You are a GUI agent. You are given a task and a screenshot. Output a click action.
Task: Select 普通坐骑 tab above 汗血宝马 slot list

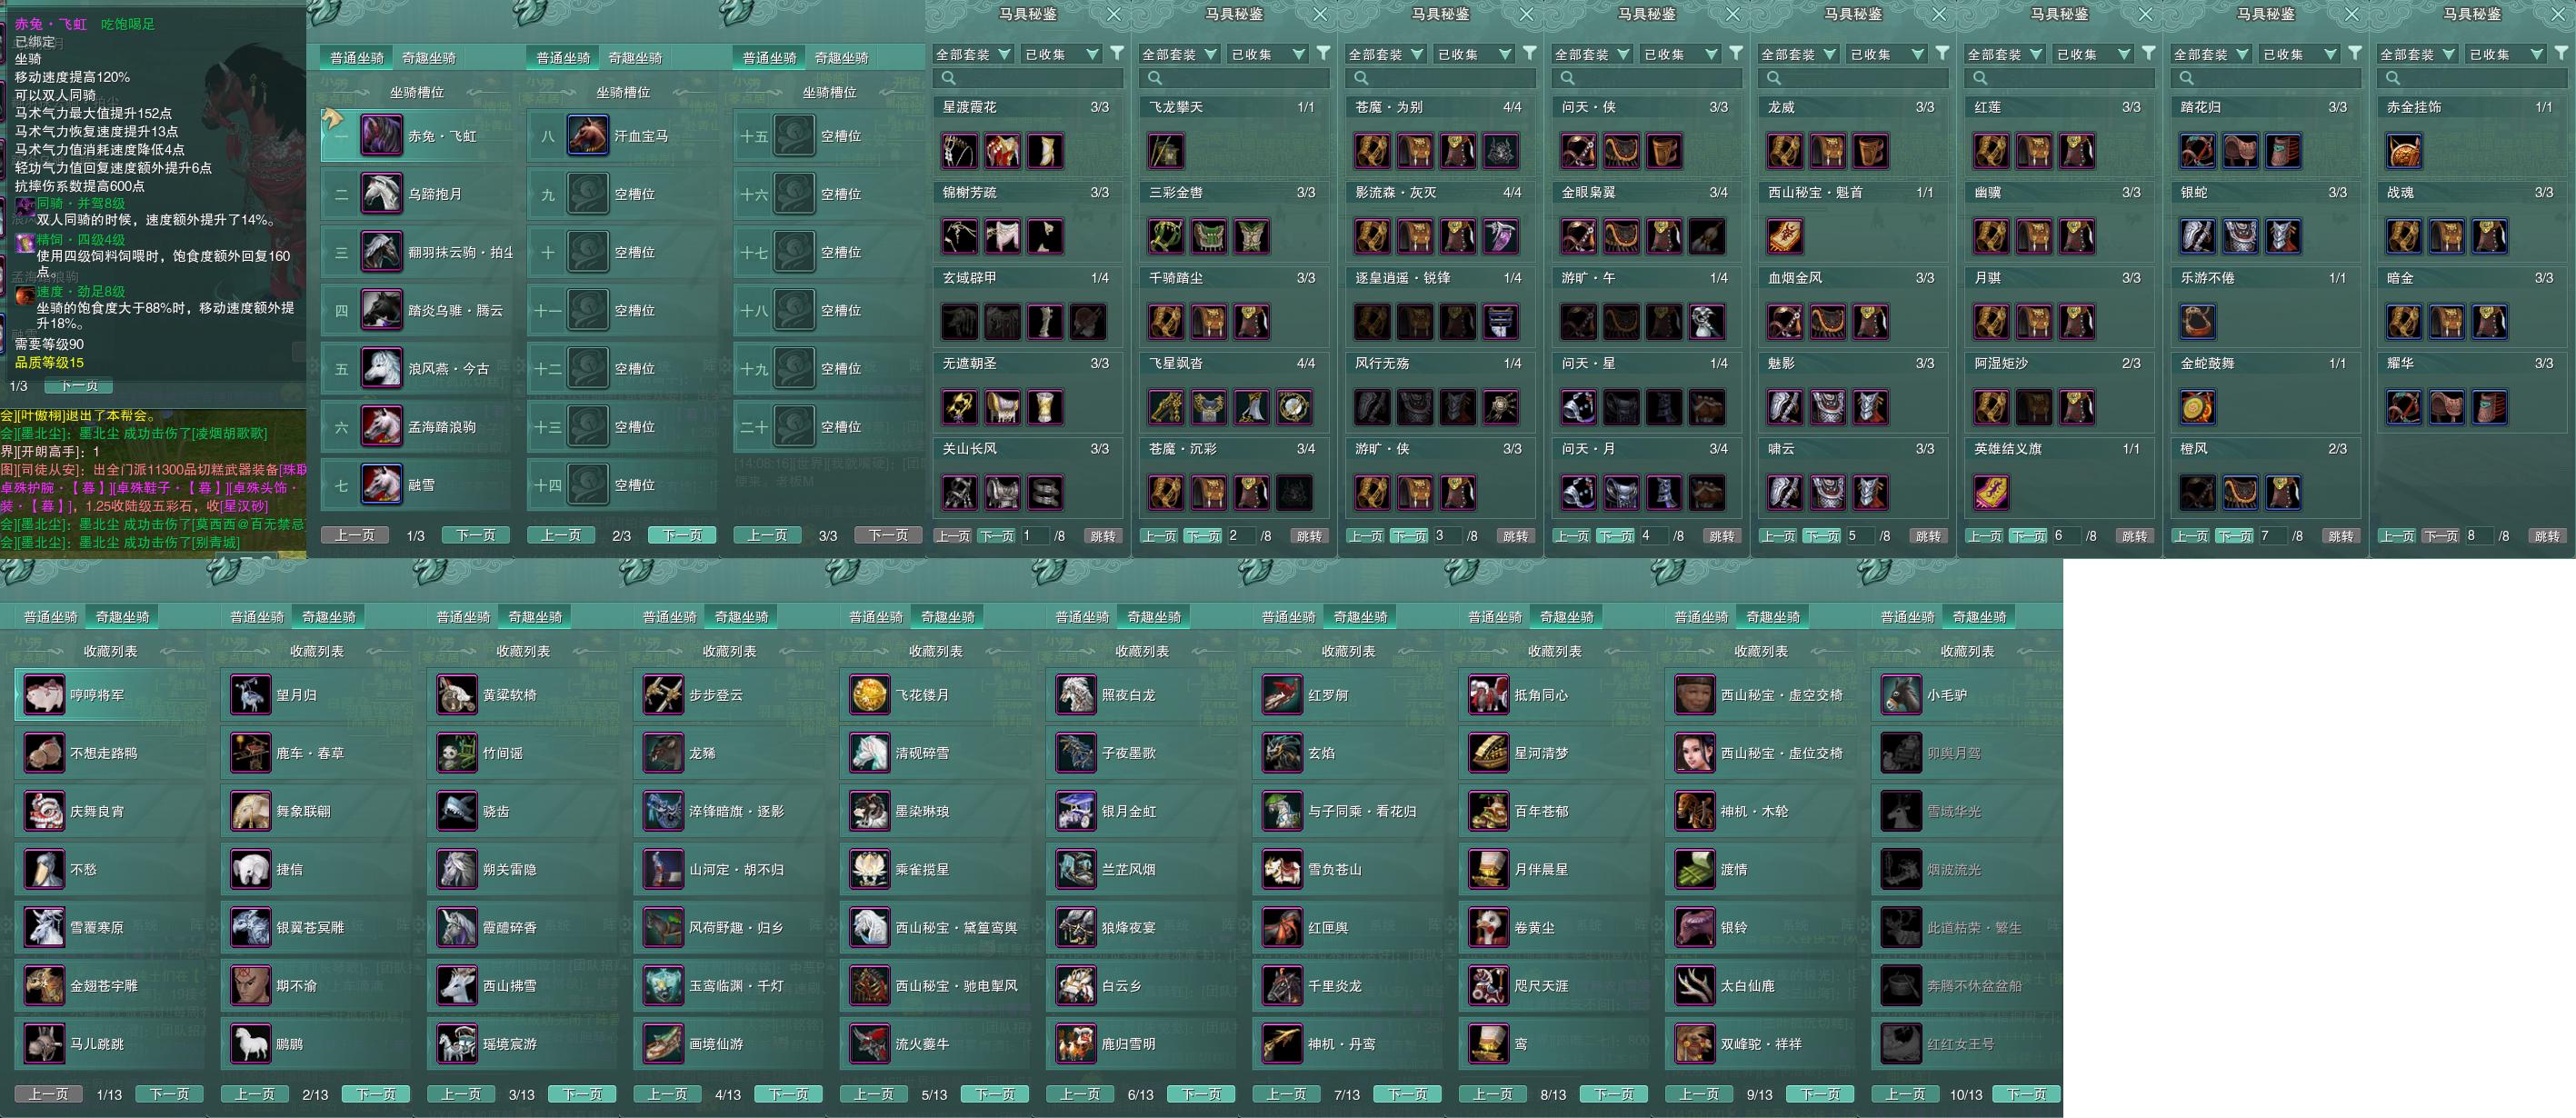tap(563, 58)
